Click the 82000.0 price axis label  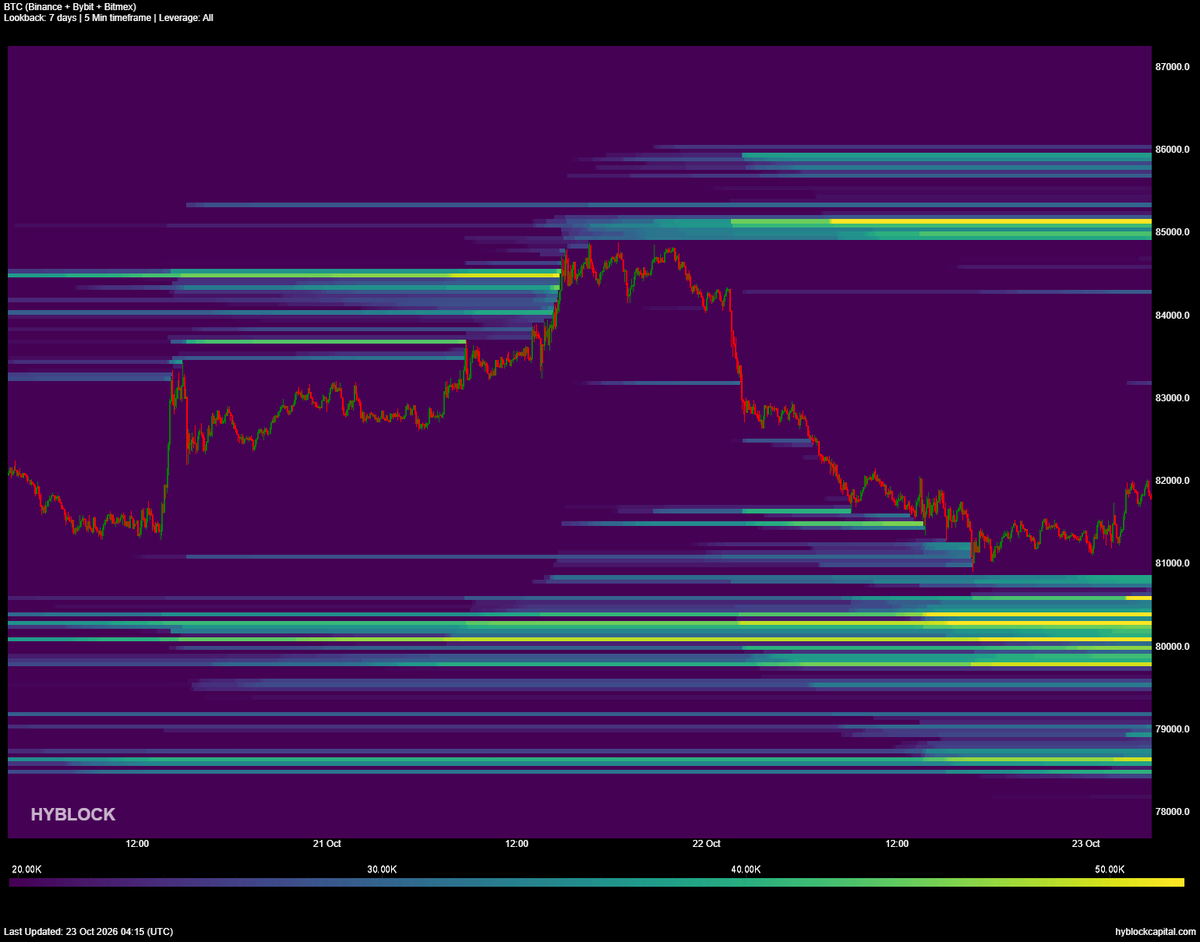[1173, 481]
